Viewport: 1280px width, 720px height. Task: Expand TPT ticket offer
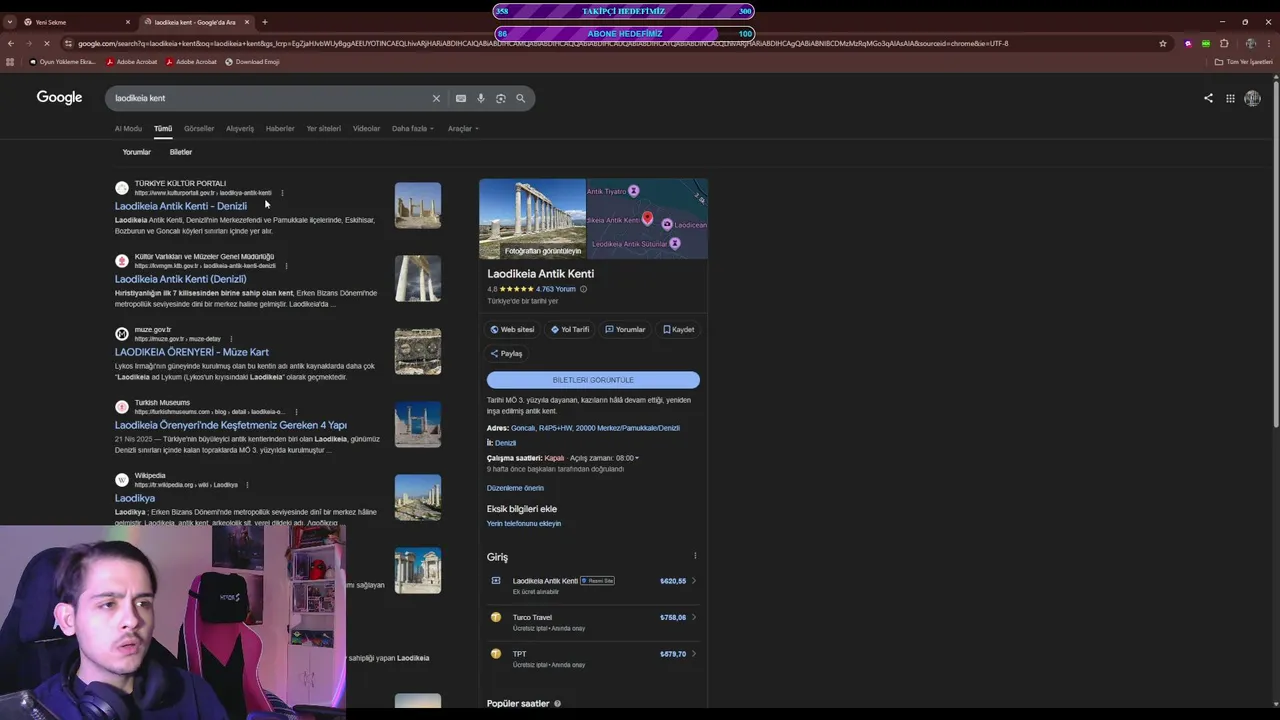[694, 654]
